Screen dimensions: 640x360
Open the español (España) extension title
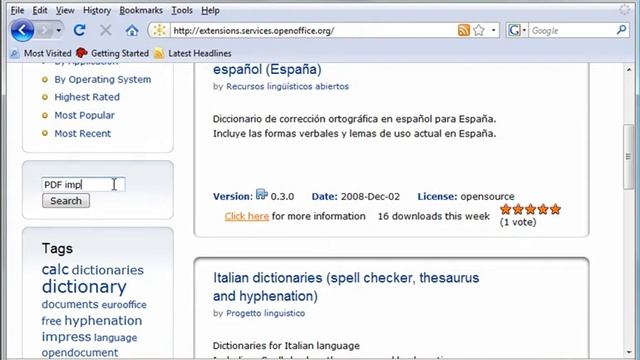pyautogui.click(x=267, y=69)
